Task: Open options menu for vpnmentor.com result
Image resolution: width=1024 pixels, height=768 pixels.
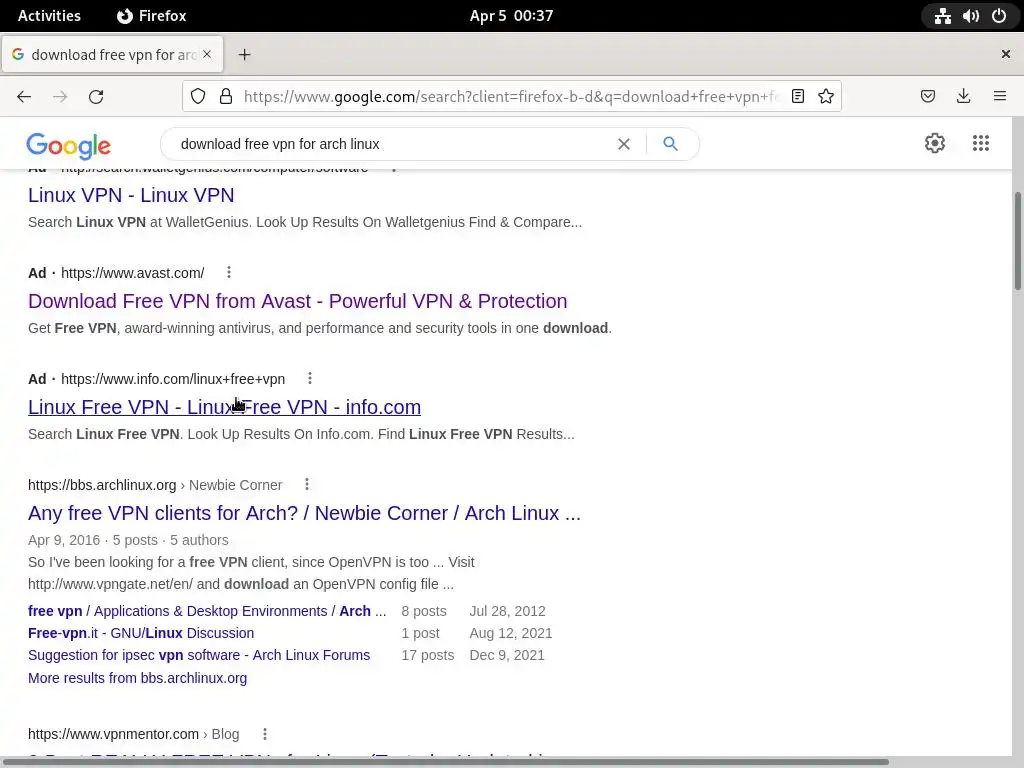Action: [x=264, y=734]
